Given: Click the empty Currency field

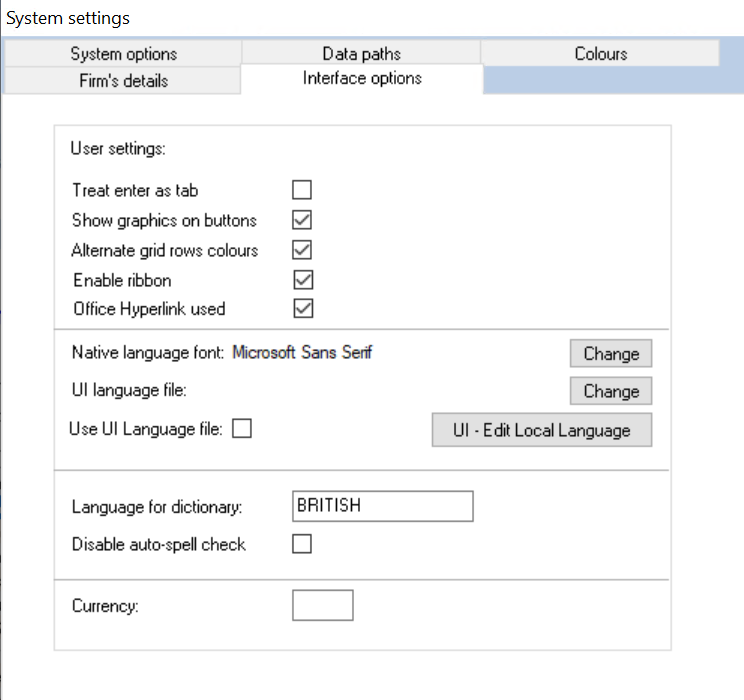Looking at the screenshot, I should (323, 605).
